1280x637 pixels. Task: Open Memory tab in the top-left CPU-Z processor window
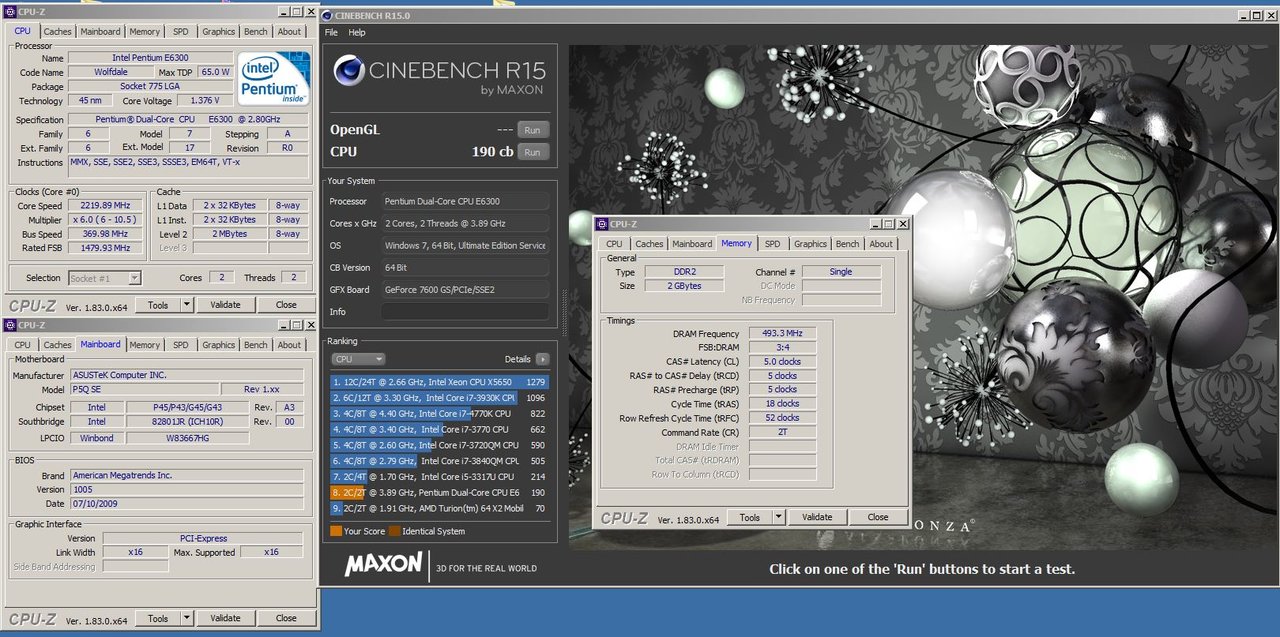point(144,32)
